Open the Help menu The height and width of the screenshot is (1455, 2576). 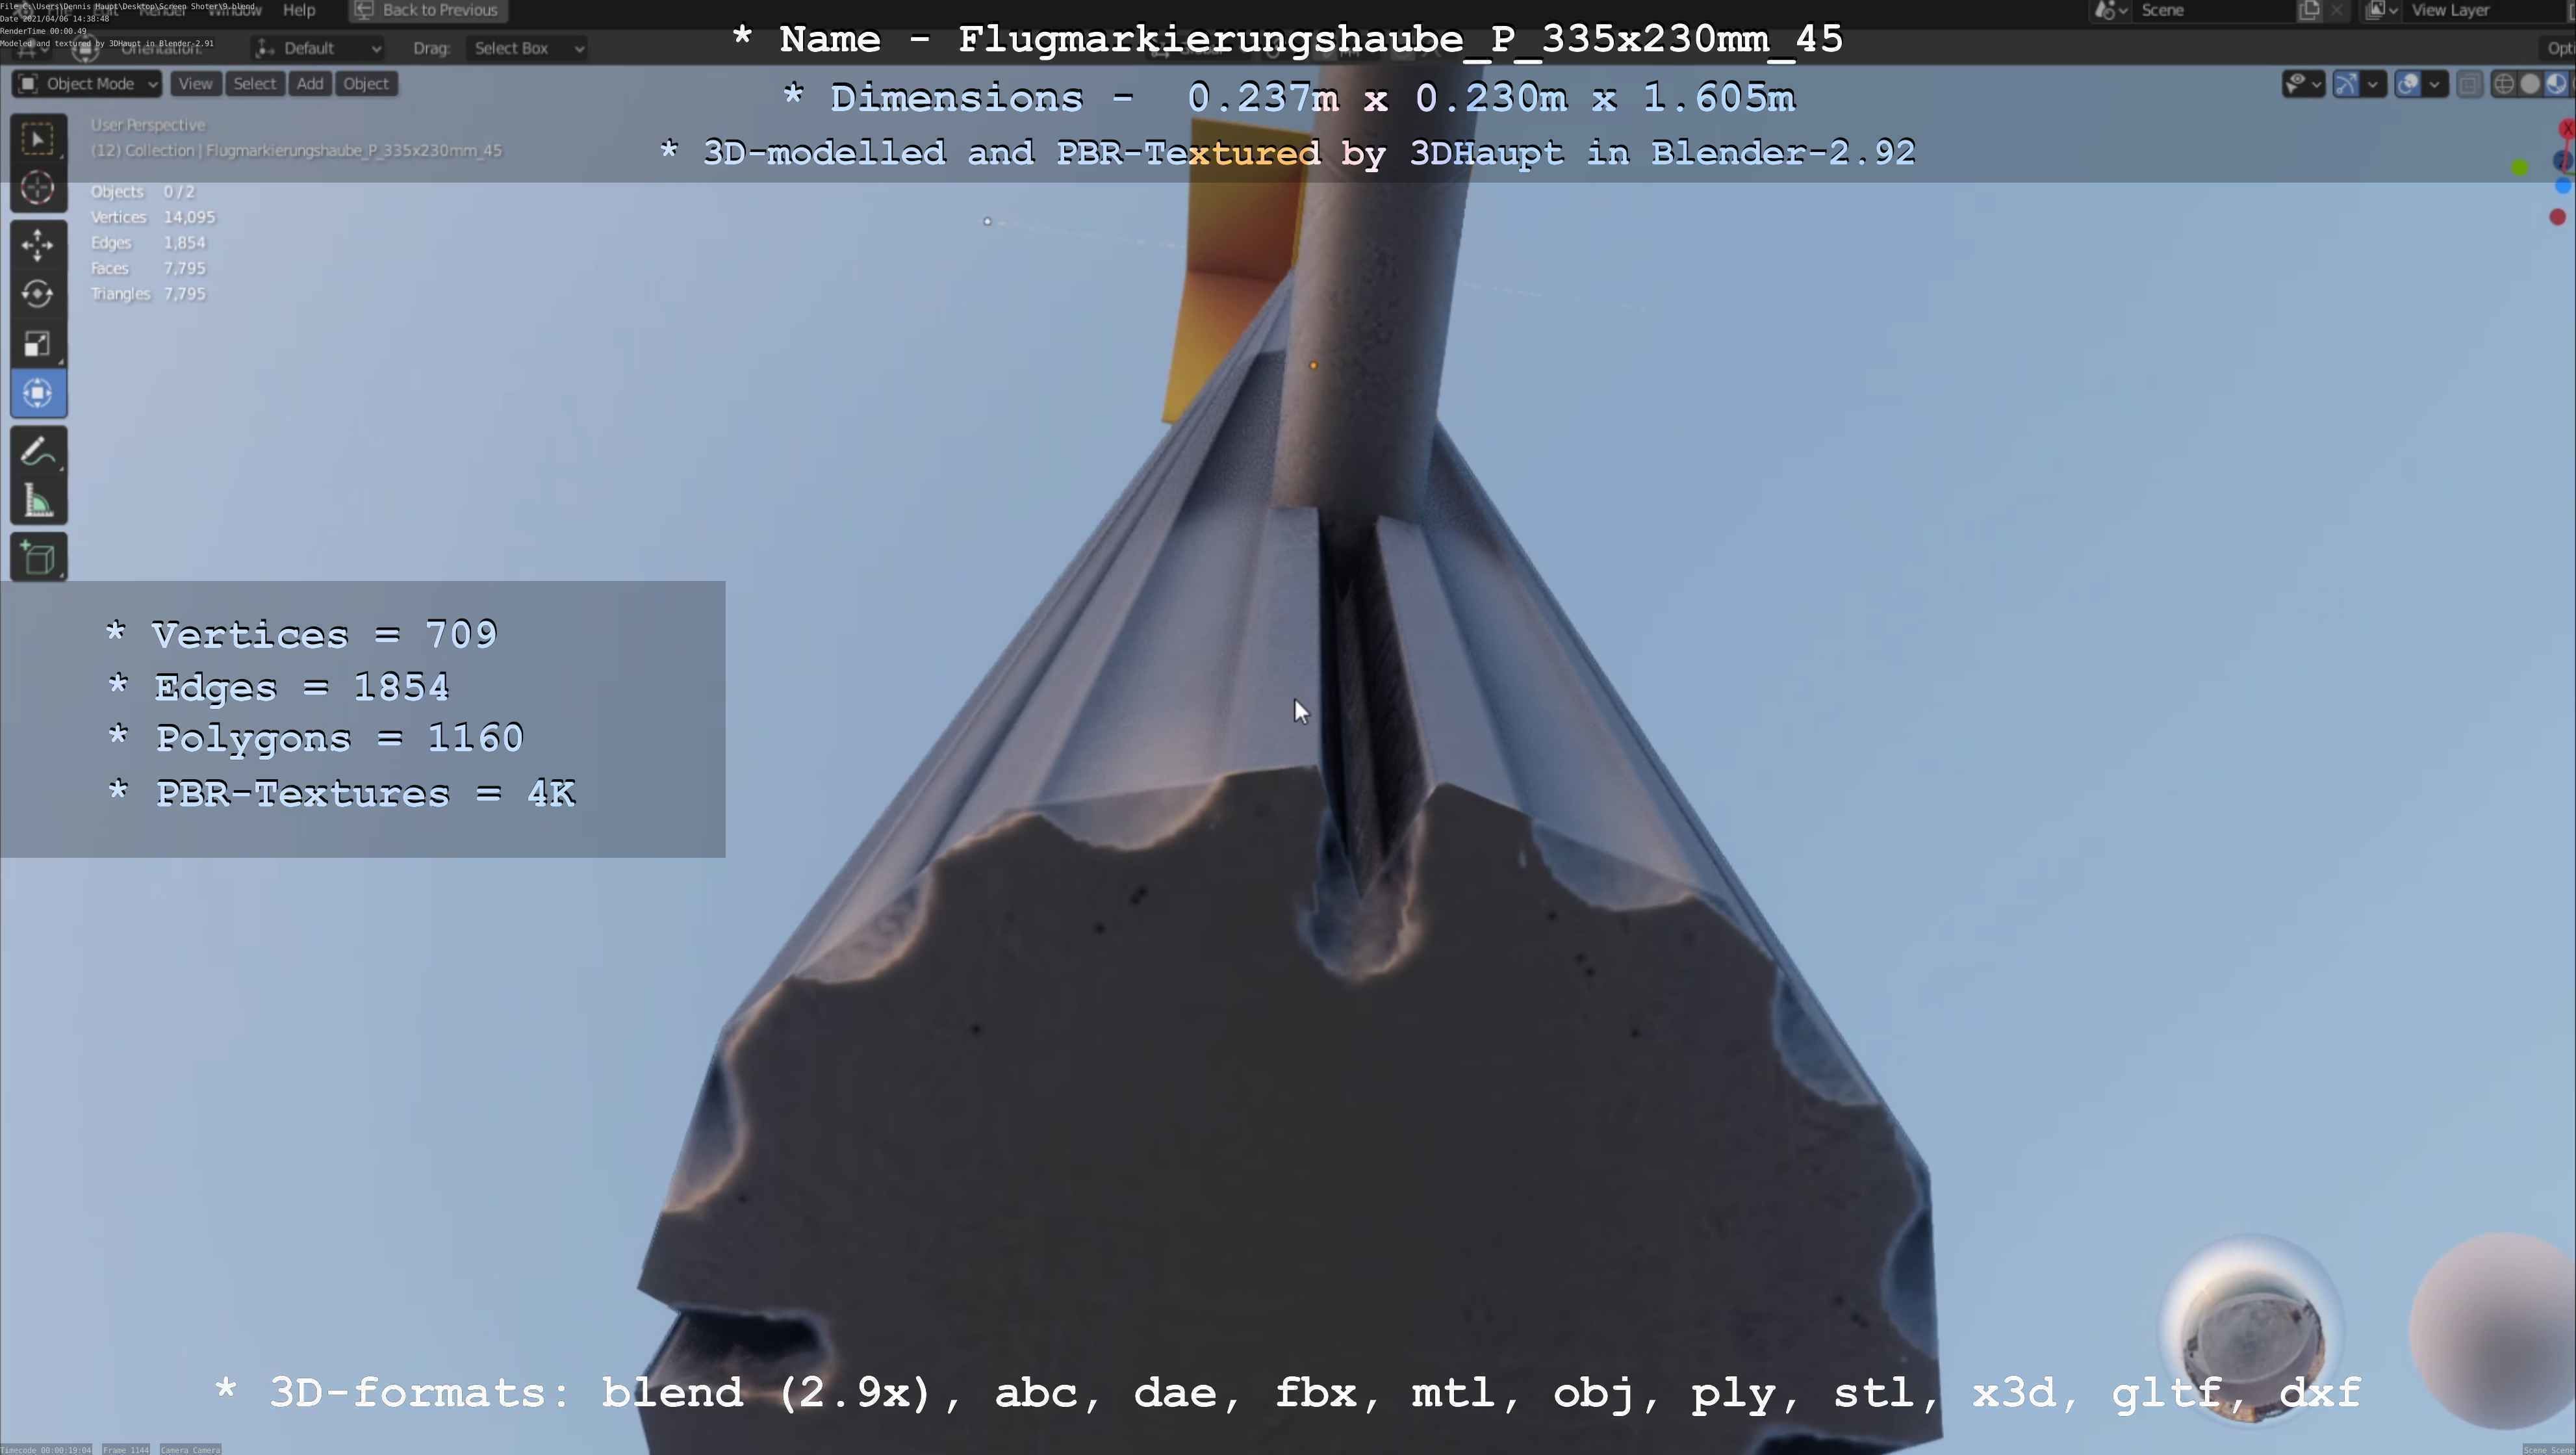[x=299, y=10]
